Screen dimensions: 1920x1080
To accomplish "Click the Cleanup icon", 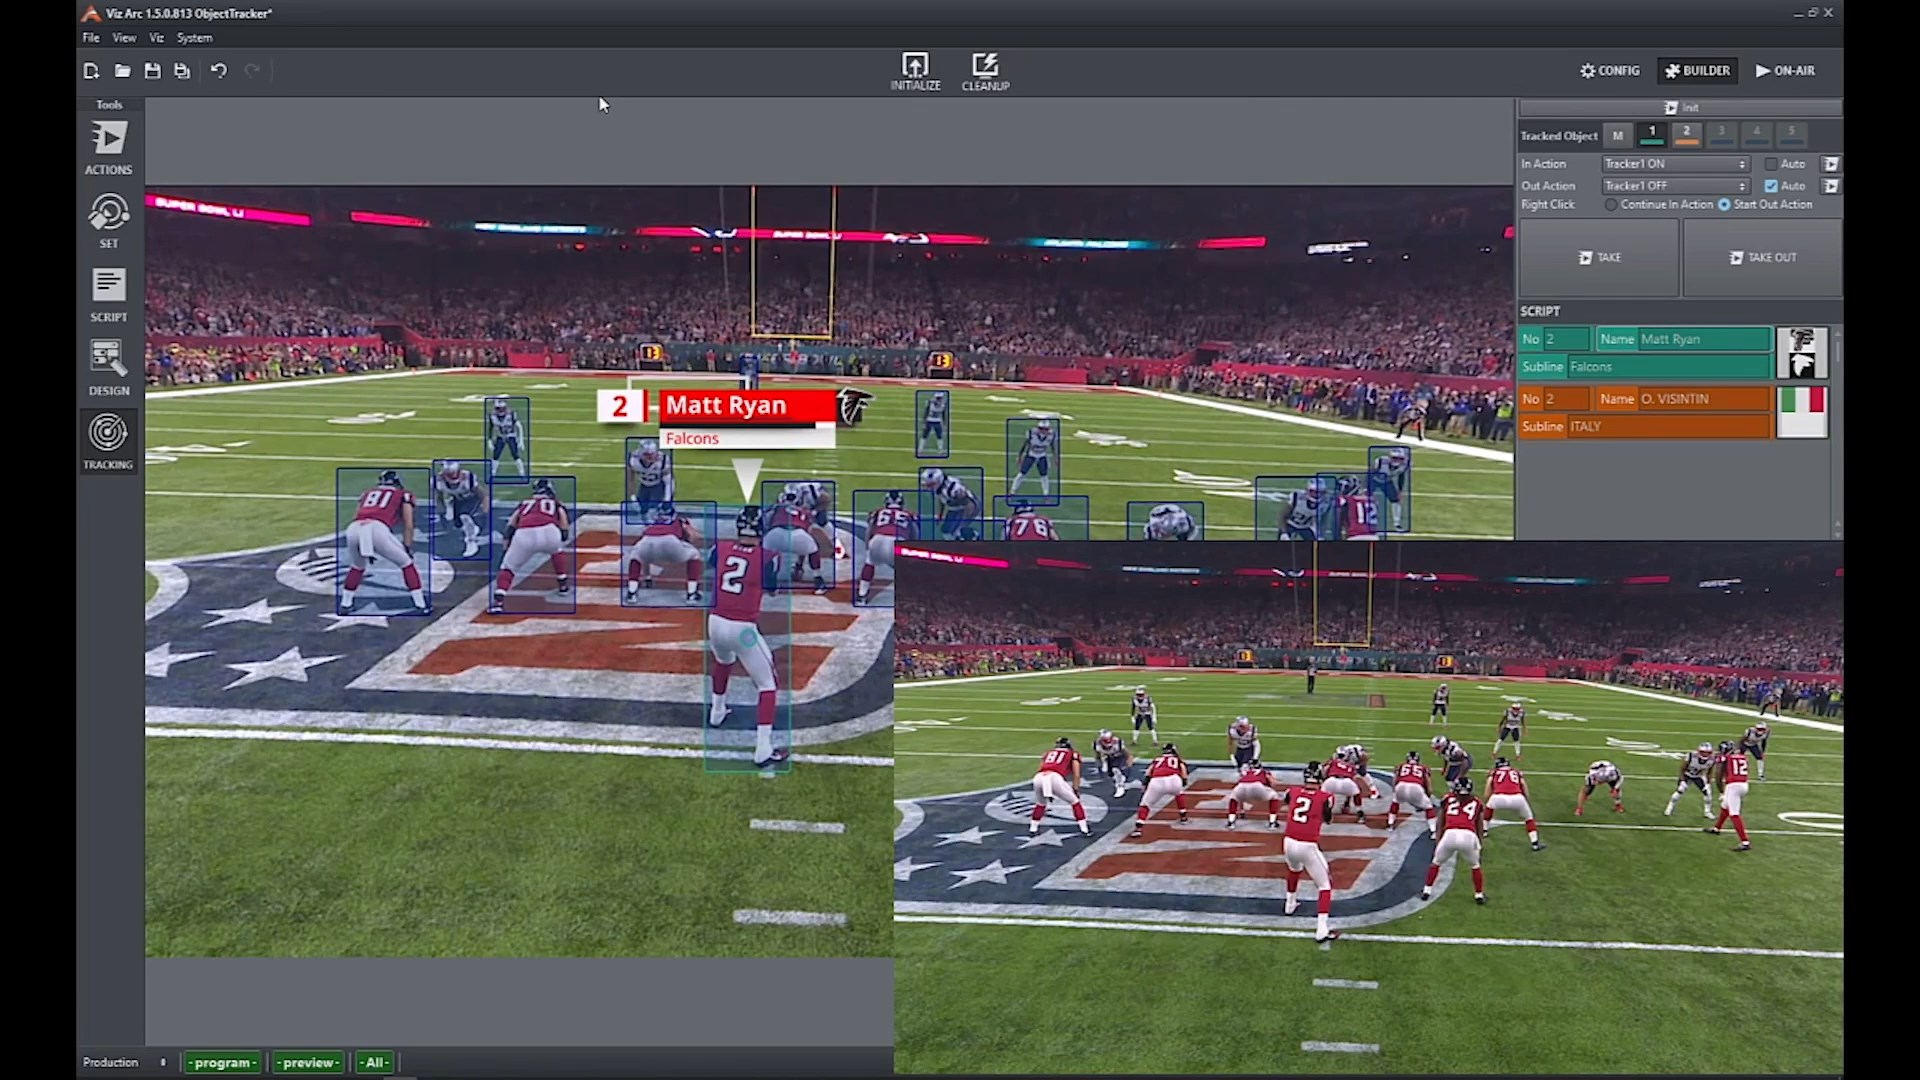I will pos(985,71).
